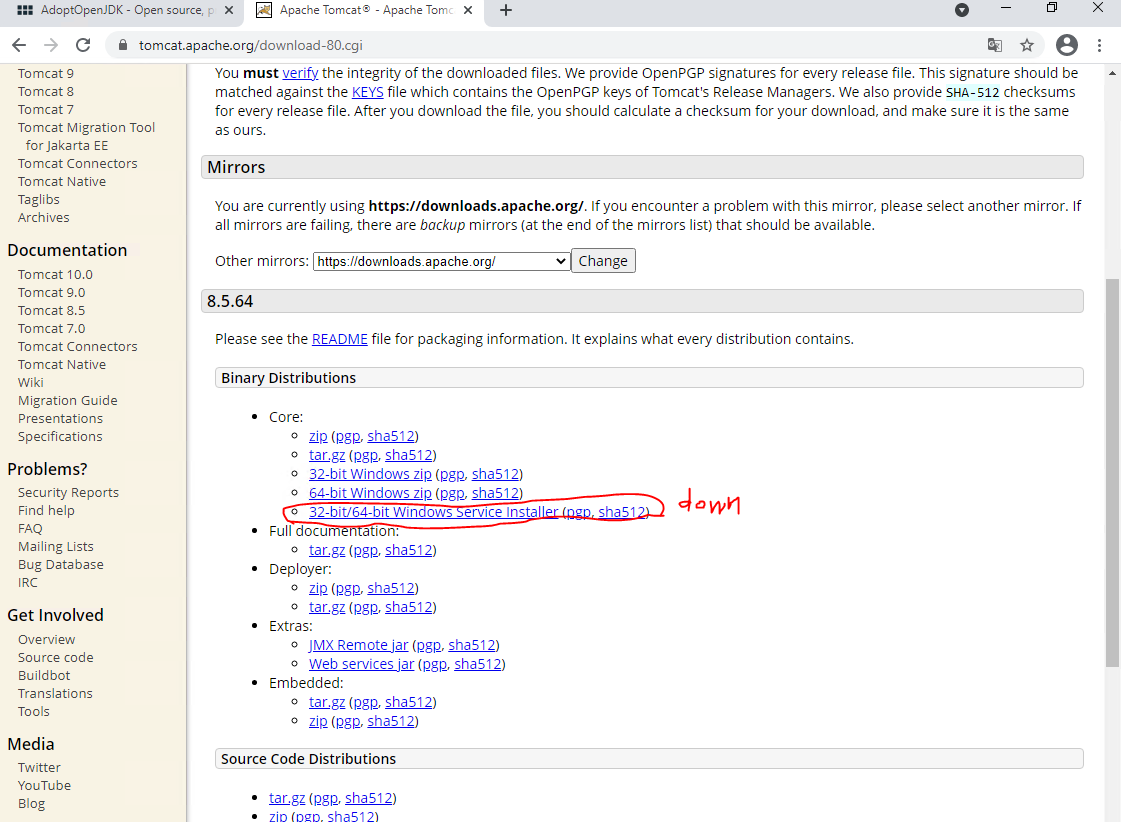Download the Core zip
This screenshot has height=822, width=1121.
tap(318, 436)
